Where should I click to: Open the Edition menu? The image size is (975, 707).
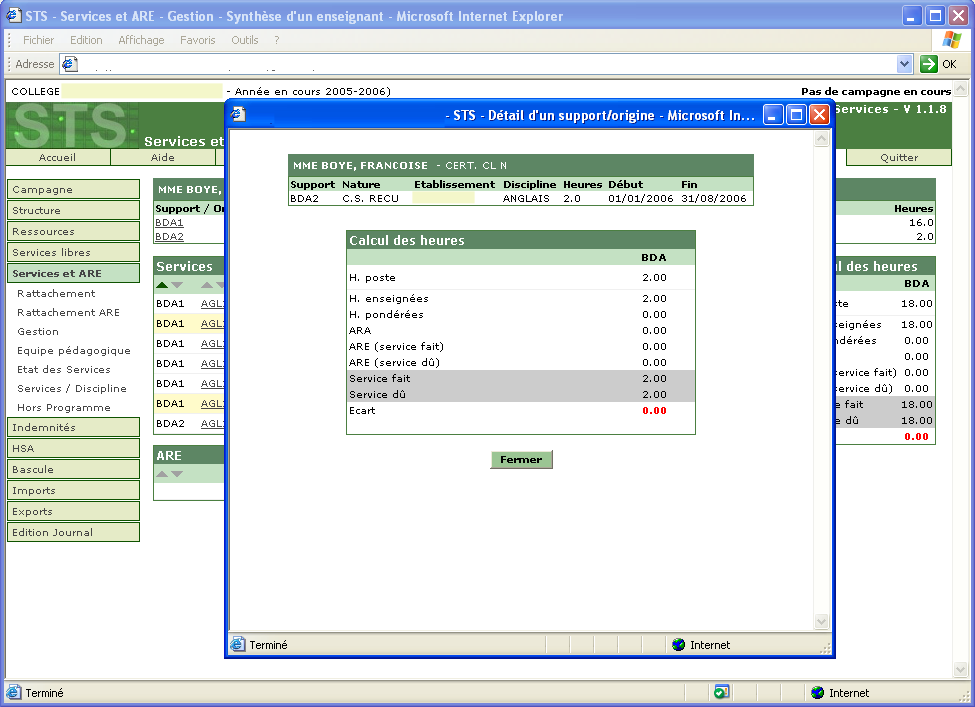pos(86,40)
